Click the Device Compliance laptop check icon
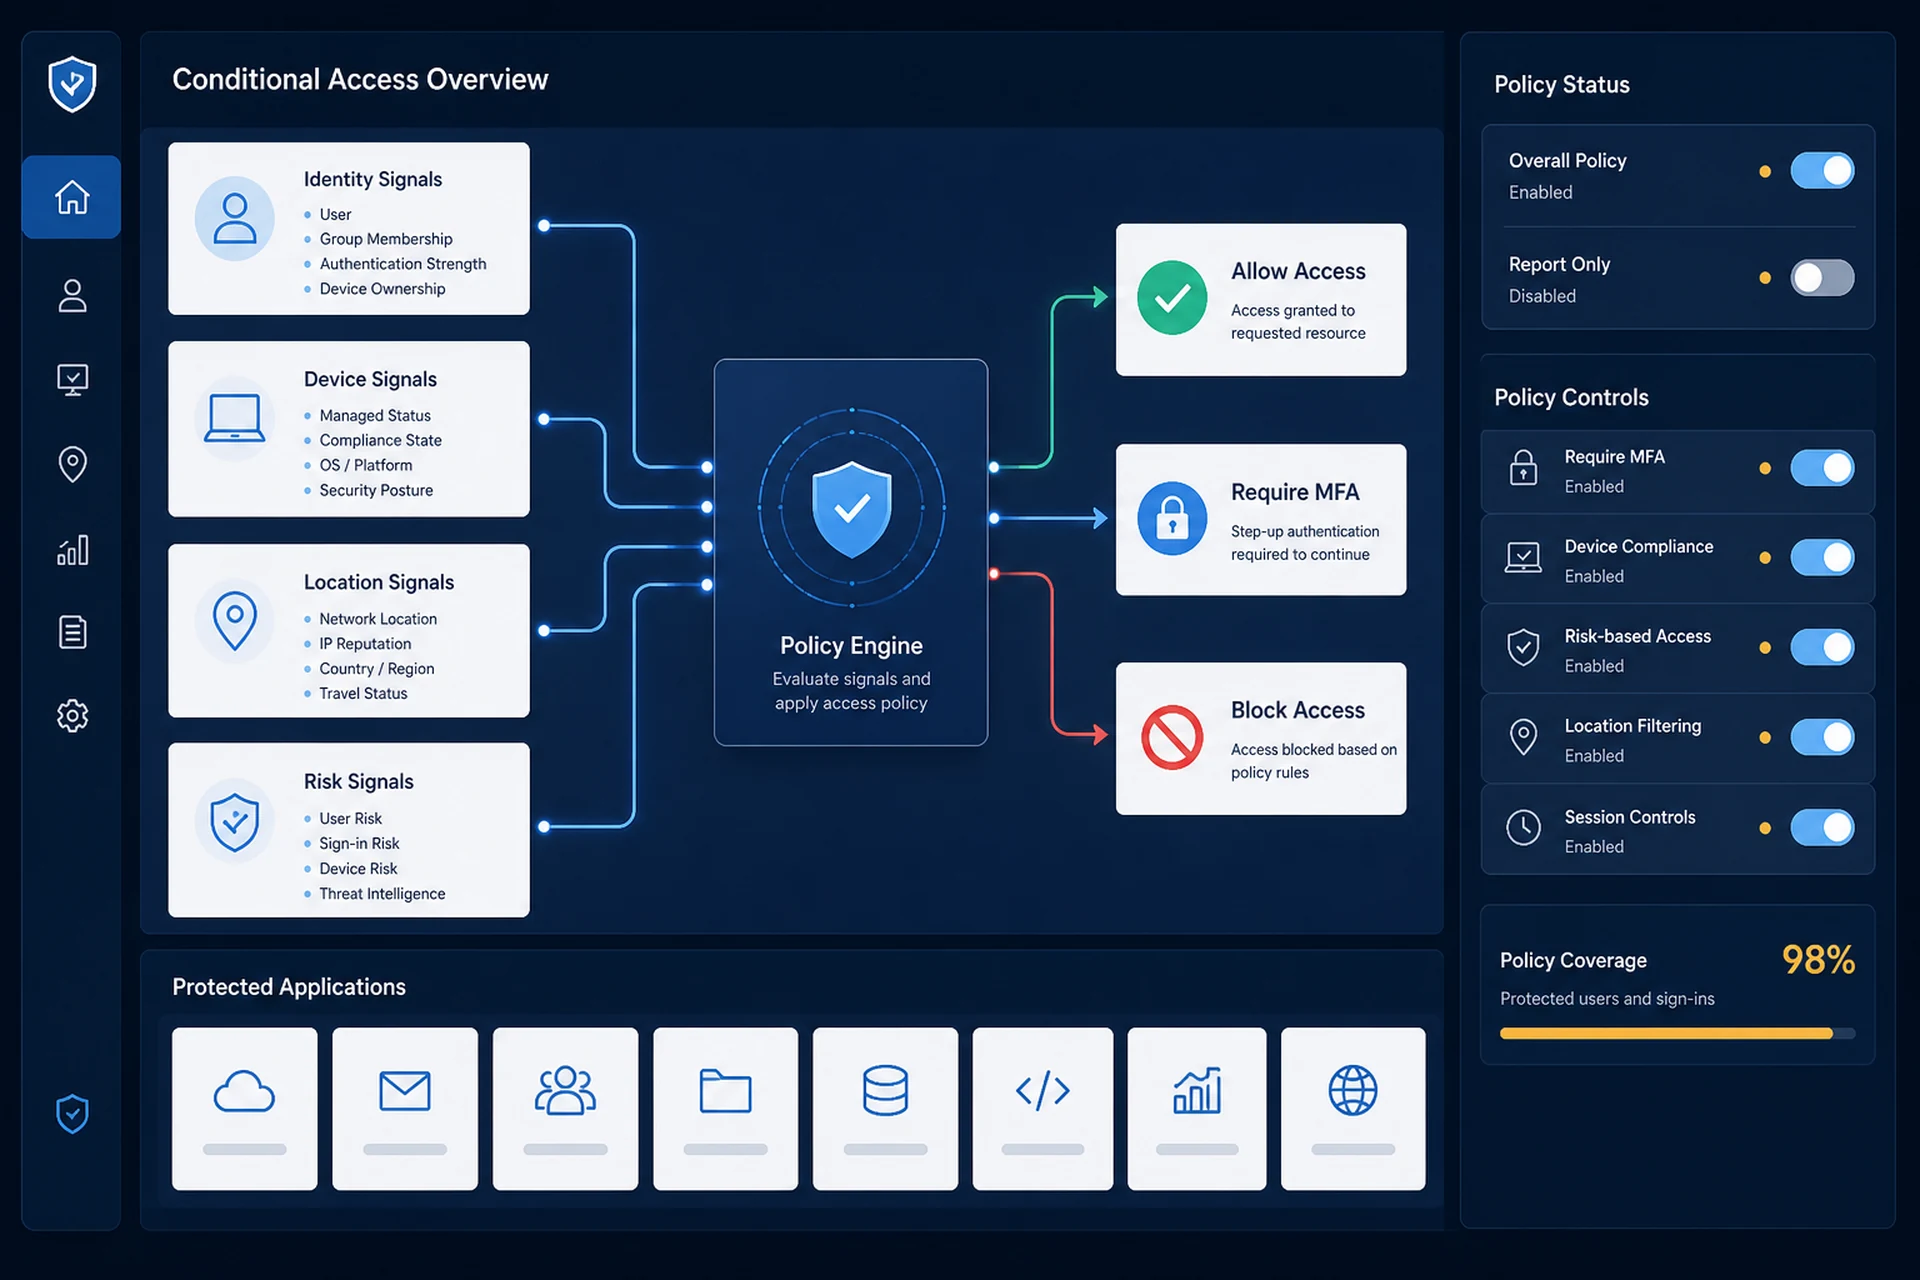 [1523, 557]
